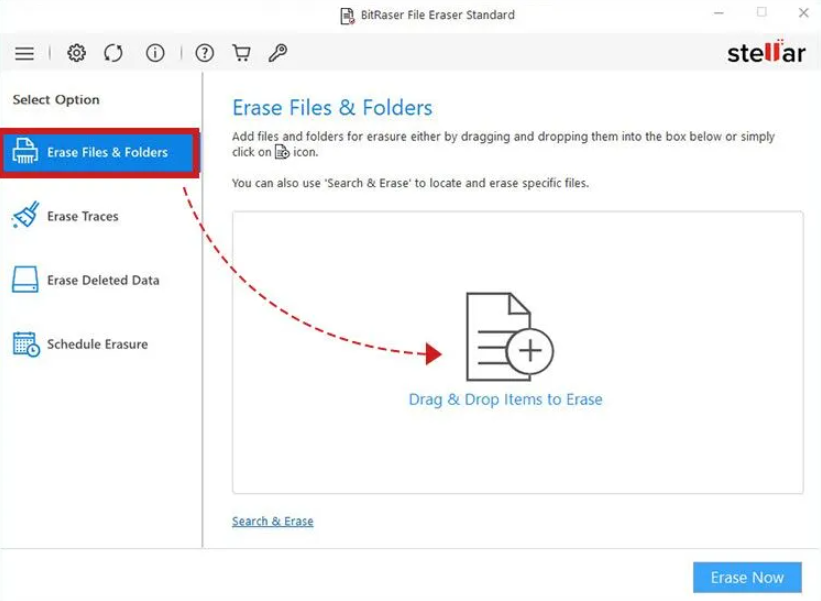The height and width of the screenshot is (601, 821).
Task: Click the Stellar logo
Action: pos(767,52)
